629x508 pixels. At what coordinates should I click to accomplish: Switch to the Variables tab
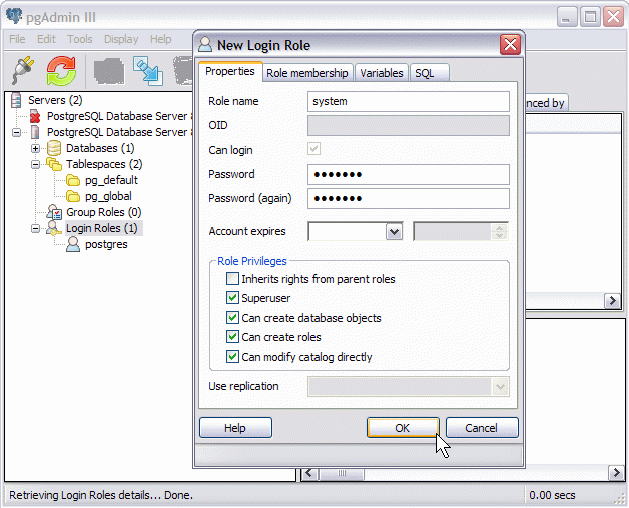(381, 73)
